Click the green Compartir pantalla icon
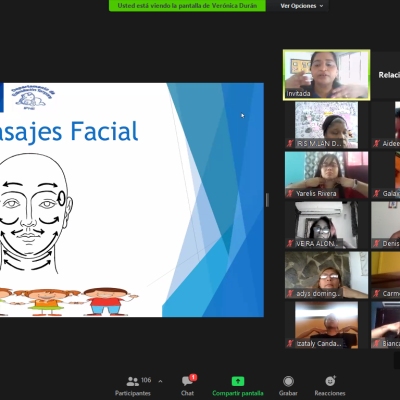 click(238, 381)
